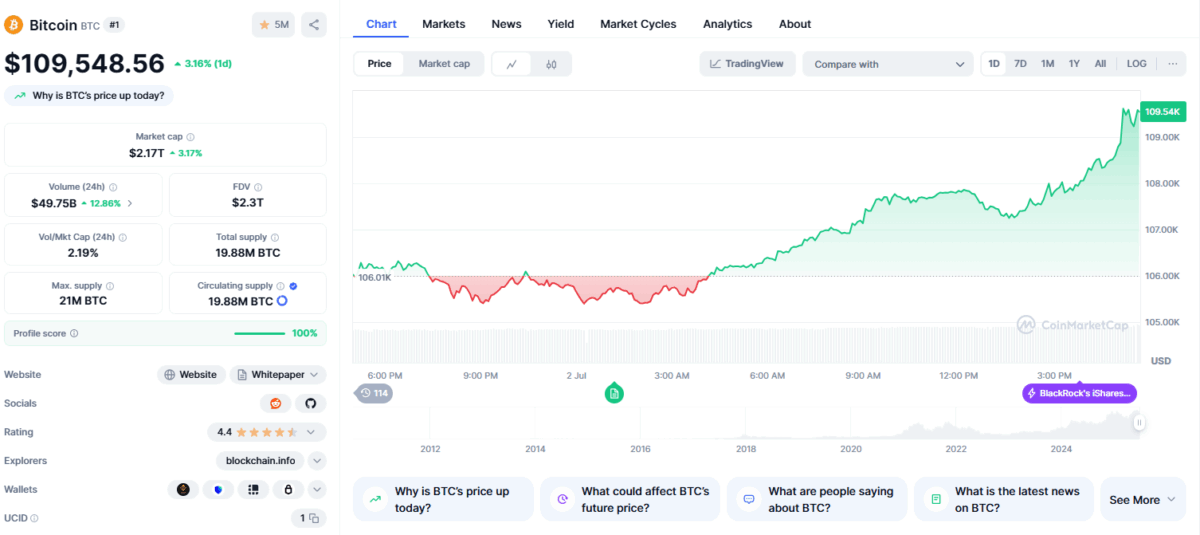The height and width of the screenshot is (535, 1200).
Task: Click the TradingView button
Action: coord(748,64)
